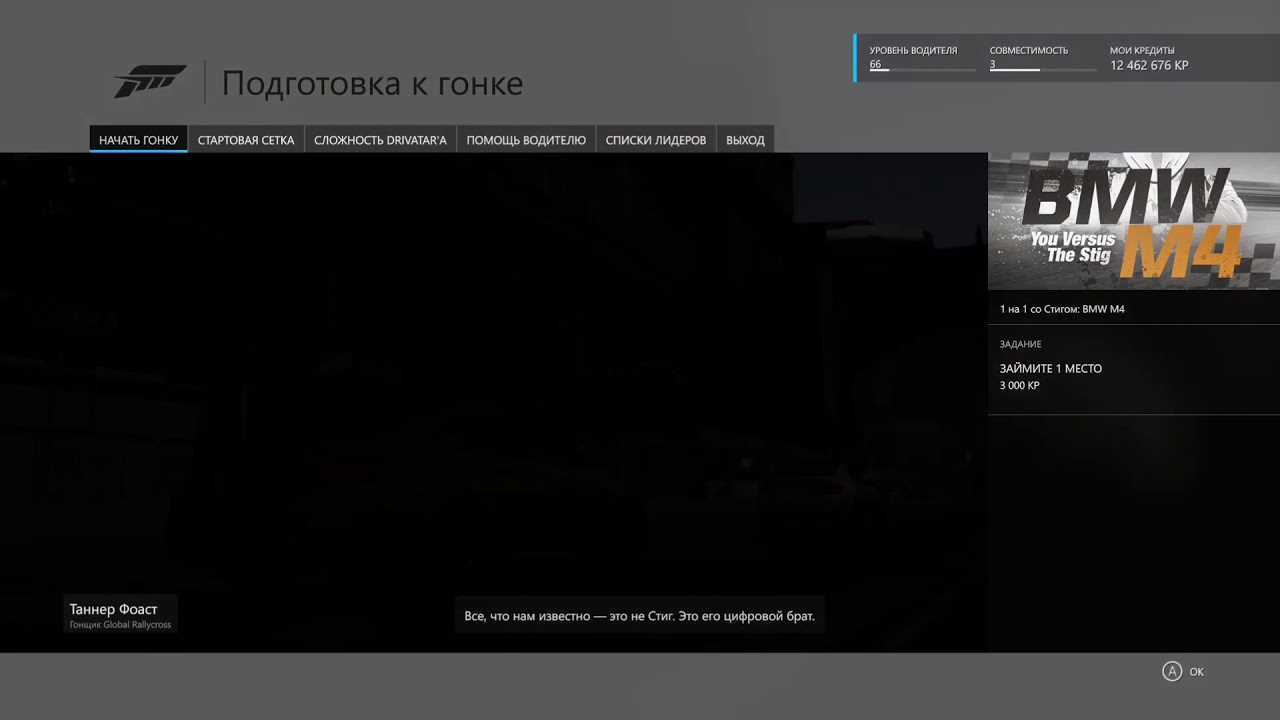The image size is (1280, 720).
Task: Click the ЗАДАНИЕ section label
Action: [x=1021, y=344]
